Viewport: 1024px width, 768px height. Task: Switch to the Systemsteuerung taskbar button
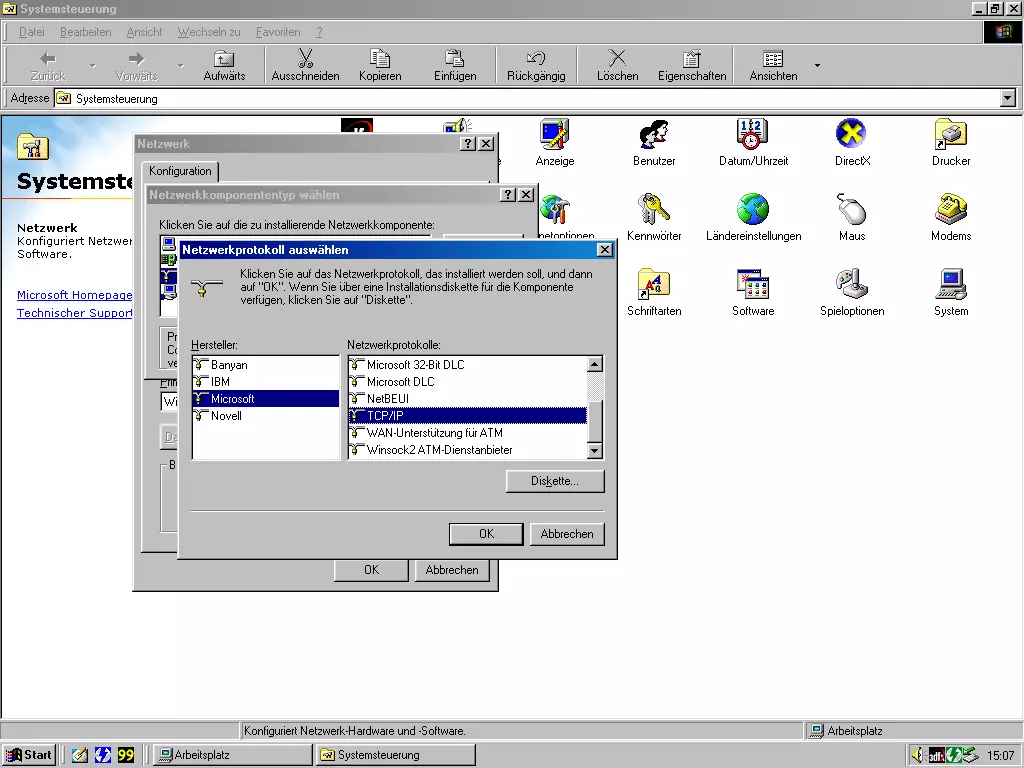click(394, 755)
